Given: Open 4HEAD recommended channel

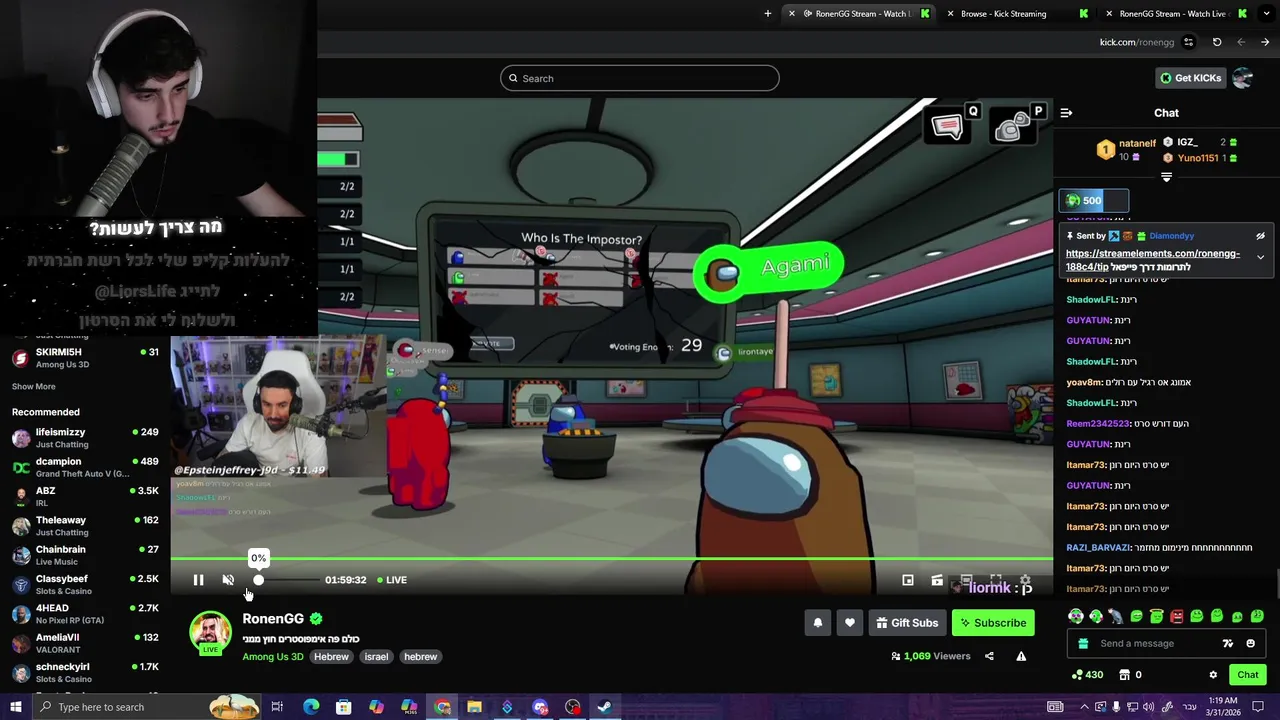Looking at the screenshot, I should click(x=85, y=614).
